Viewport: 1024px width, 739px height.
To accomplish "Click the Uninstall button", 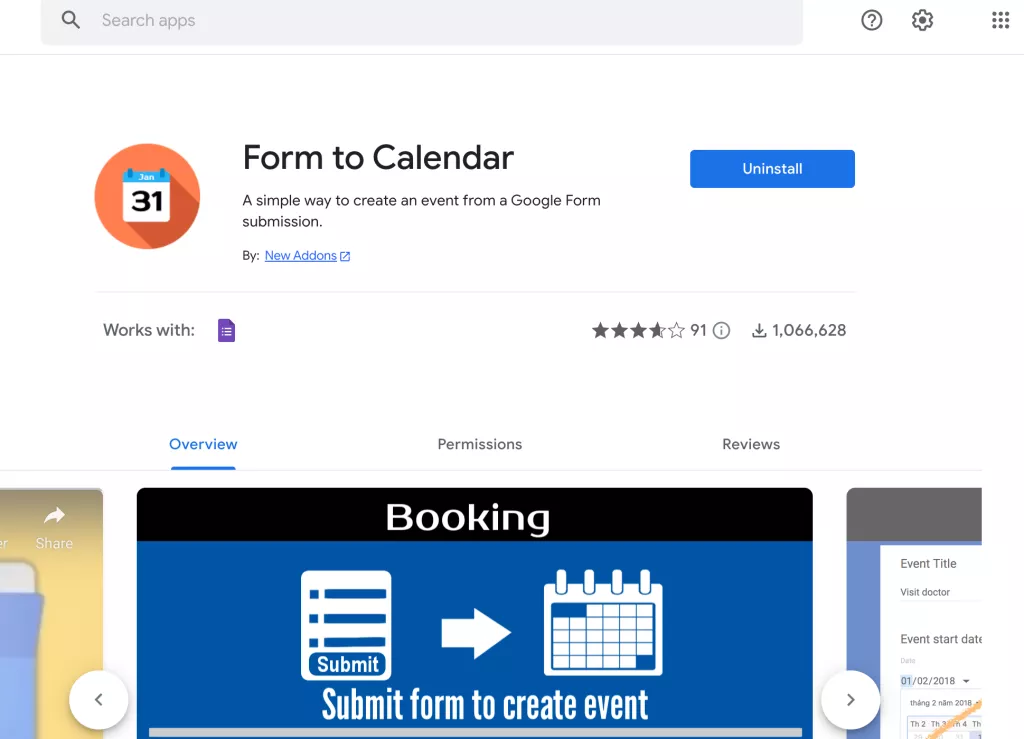I will click(x=772, y=168).
